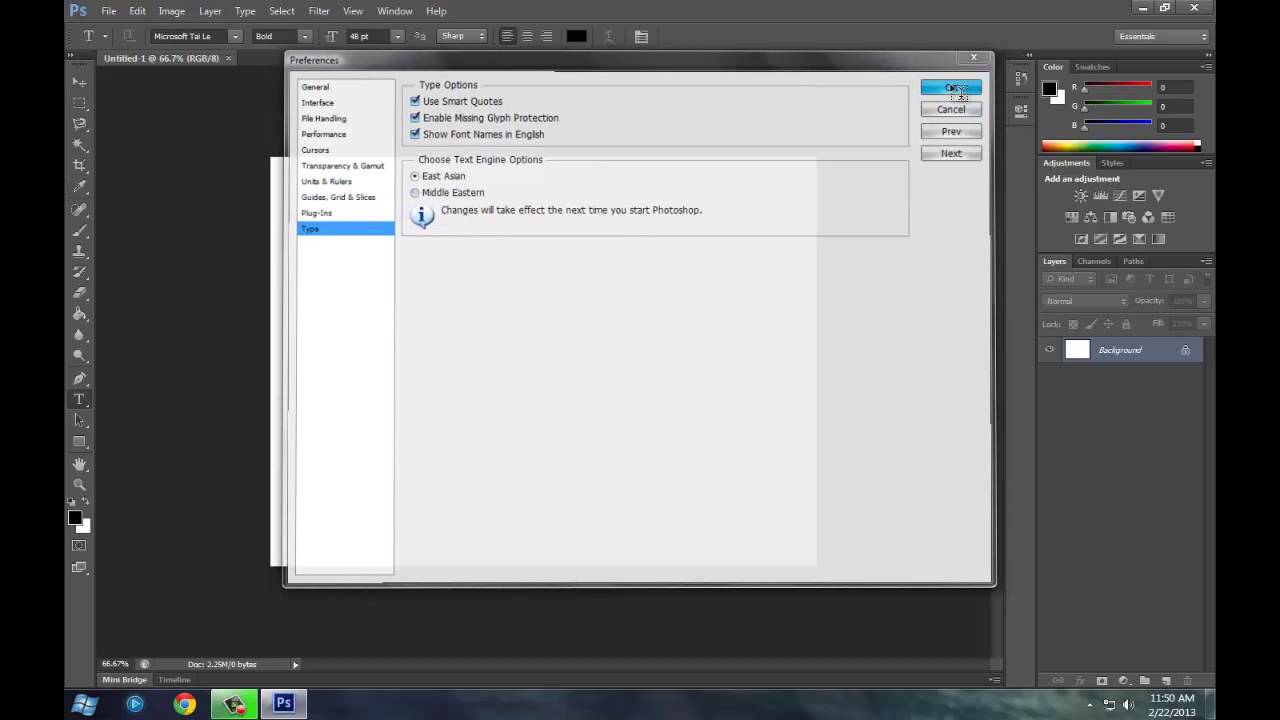
Task: Select the Rectangular Marquee tool
Action: coord(79,103)
